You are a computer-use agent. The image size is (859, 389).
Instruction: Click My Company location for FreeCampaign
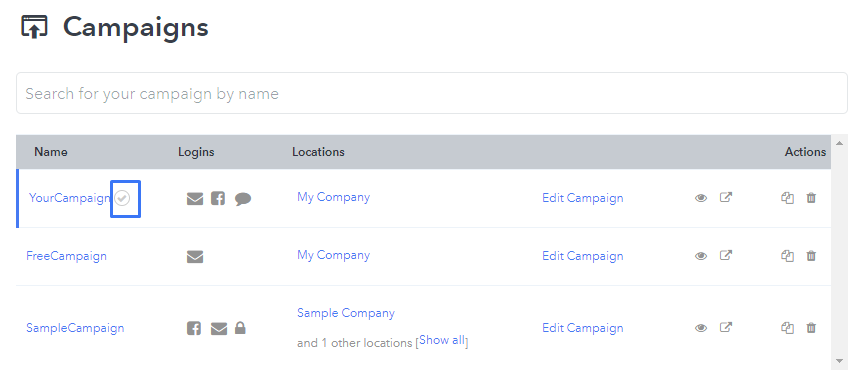334,255
